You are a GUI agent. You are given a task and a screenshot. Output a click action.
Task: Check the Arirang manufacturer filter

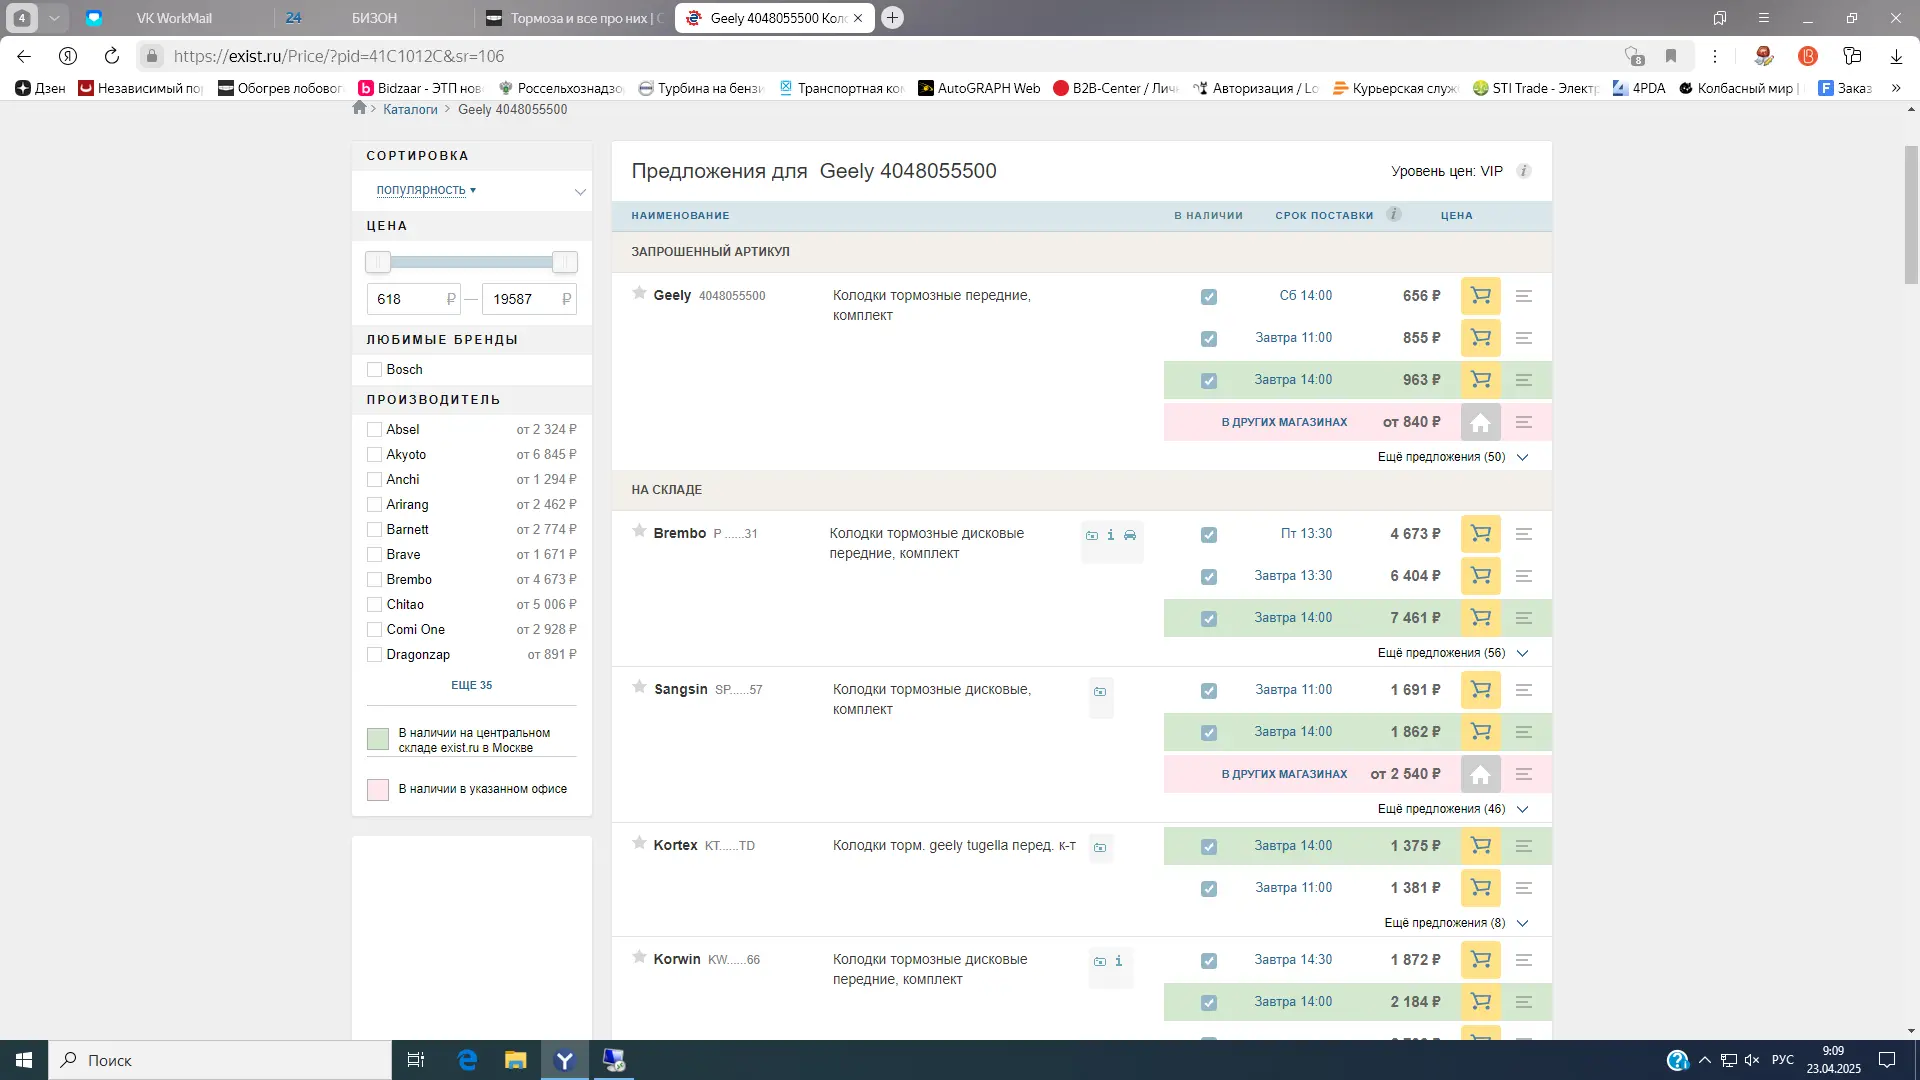point(374,505)
